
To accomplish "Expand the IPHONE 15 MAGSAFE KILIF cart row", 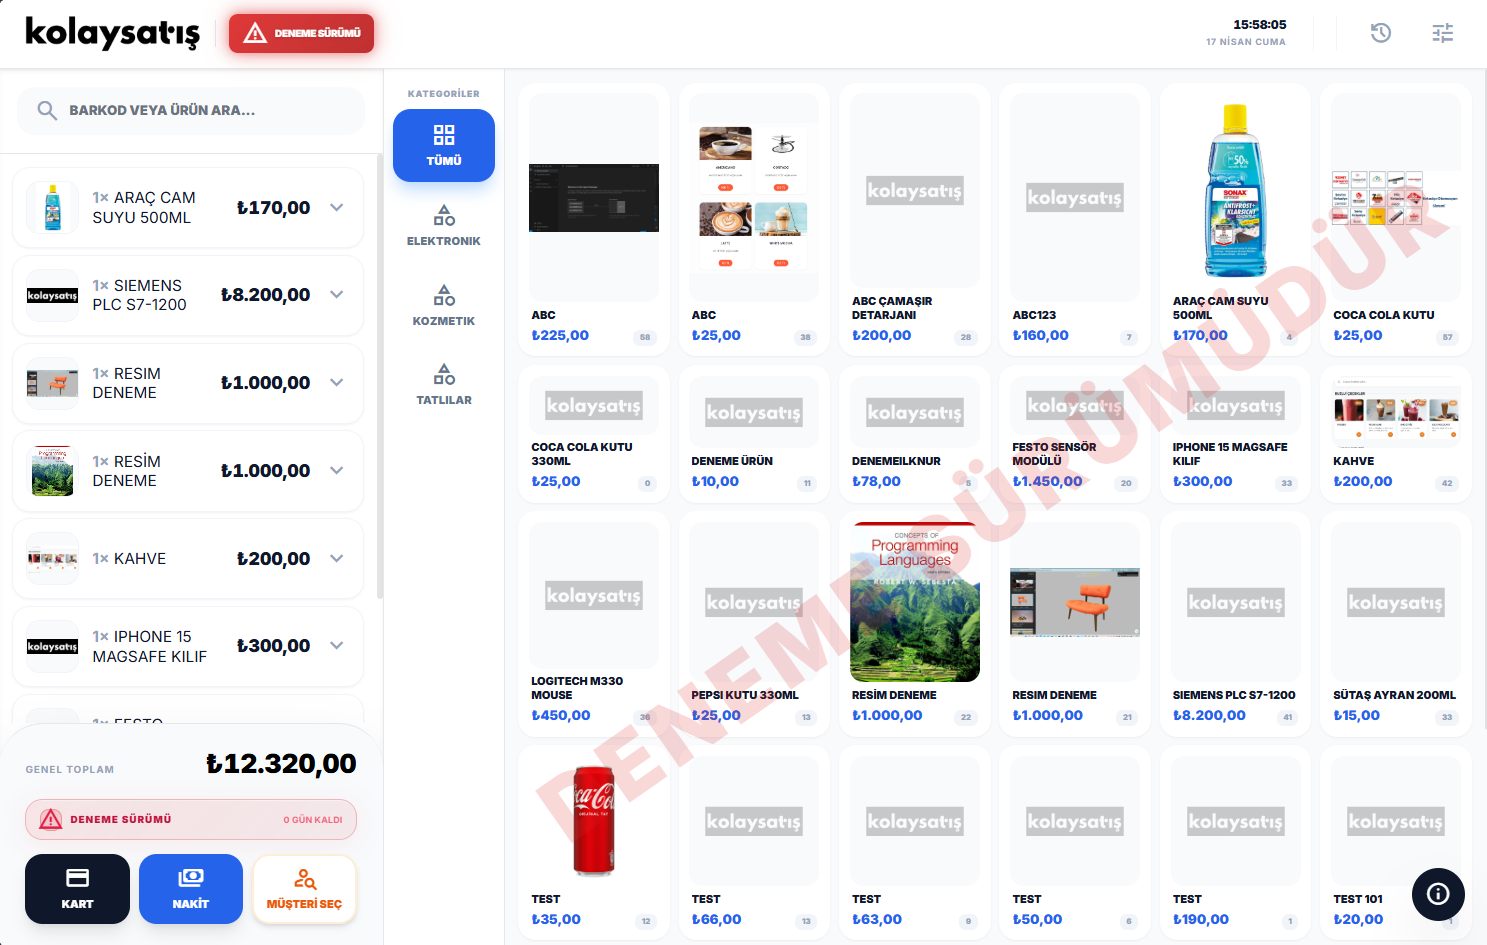I will pyautogui.click(x=337, y=646).
